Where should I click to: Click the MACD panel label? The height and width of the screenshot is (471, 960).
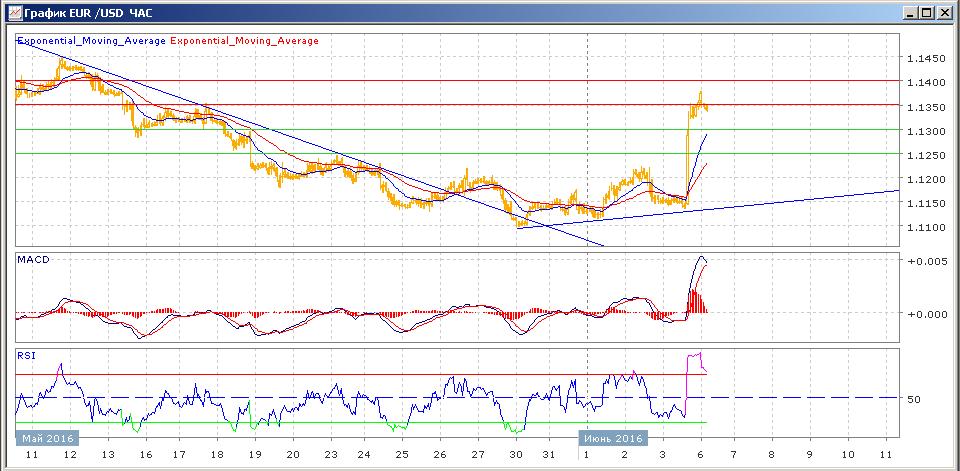tap(33, 260)
